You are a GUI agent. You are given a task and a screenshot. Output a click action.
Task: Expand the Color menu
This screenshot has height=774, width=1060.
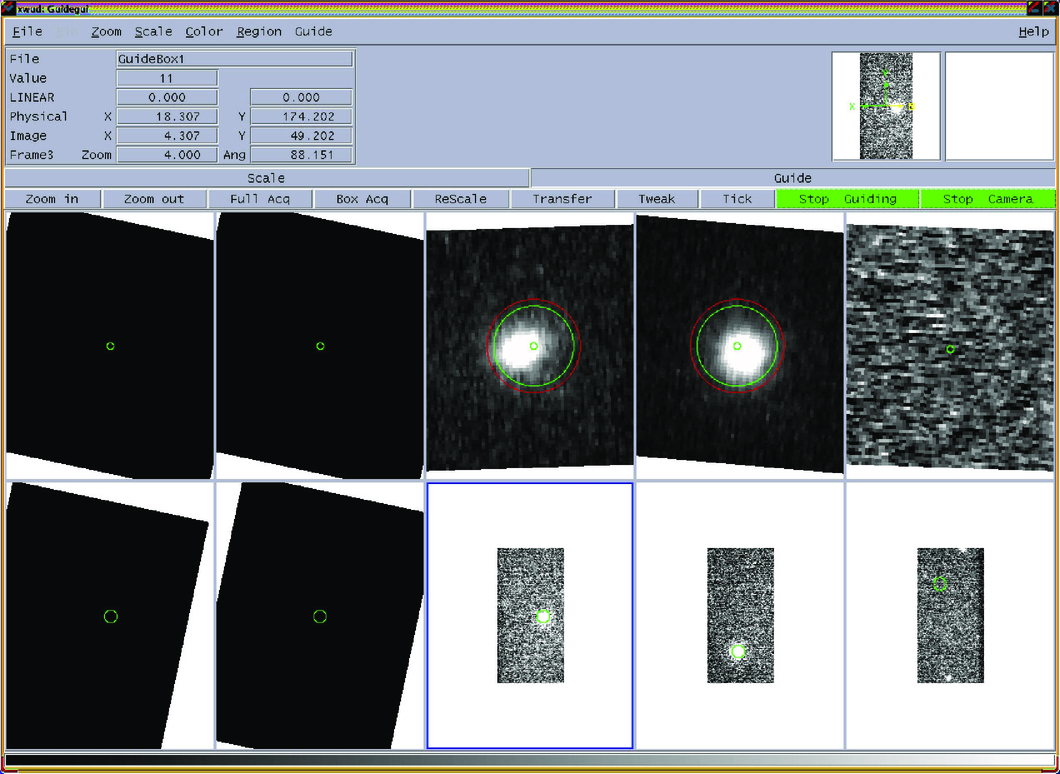click(204, 32)
